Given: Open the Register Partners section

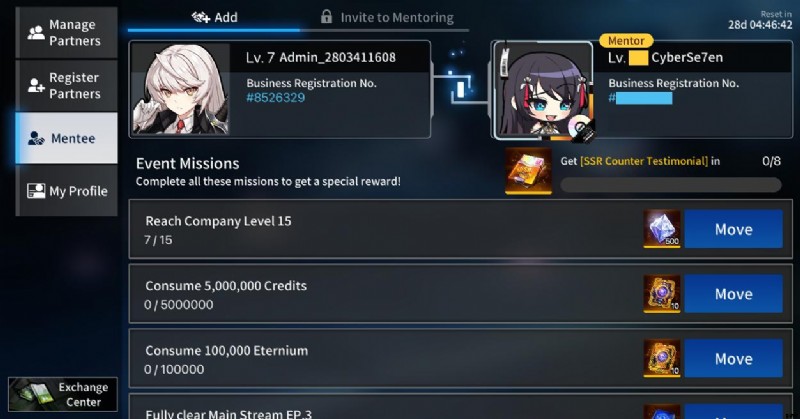Looking at the screenshot, I should tap(67, 85).
